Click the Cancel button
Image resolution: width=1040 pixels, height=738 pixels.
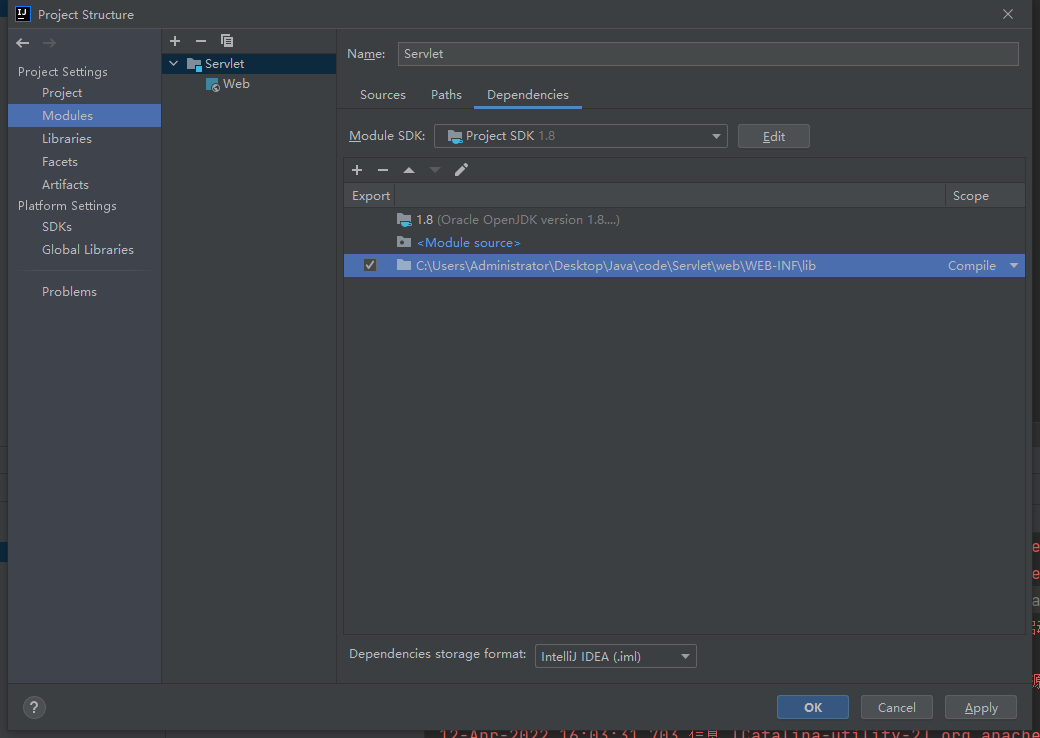point(897,707)
